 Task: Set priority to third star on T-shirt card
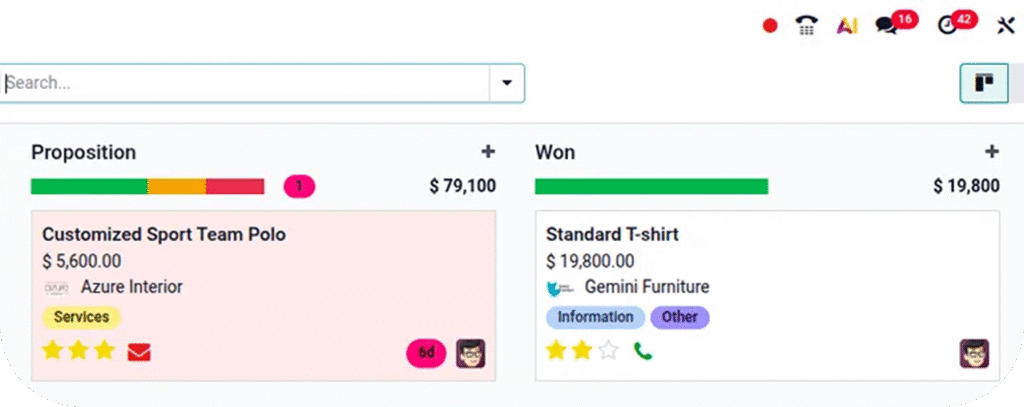point(608,351)
